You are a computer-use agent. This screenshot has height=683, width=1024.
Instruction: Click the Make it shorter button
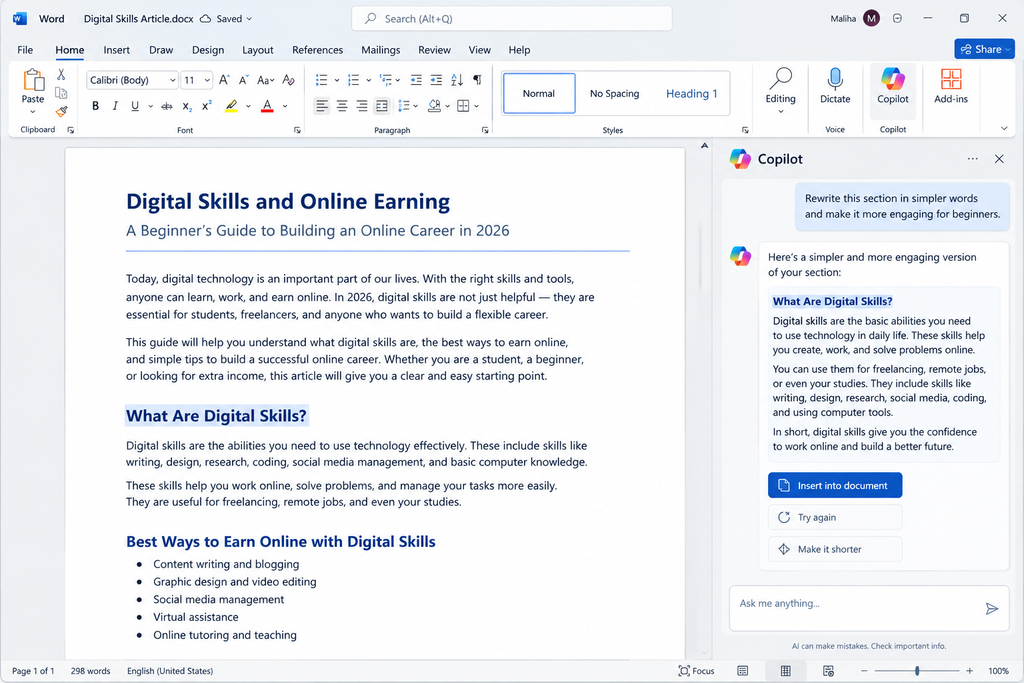[835, 549]
